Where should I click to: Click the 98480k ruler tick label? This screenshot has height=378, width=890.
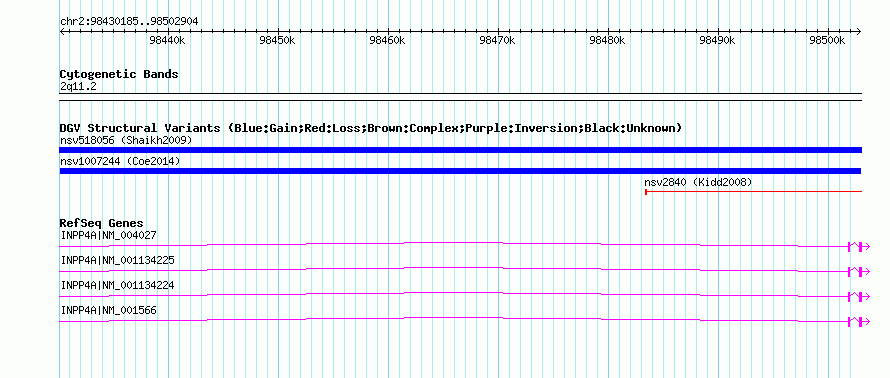click(607, 40)
